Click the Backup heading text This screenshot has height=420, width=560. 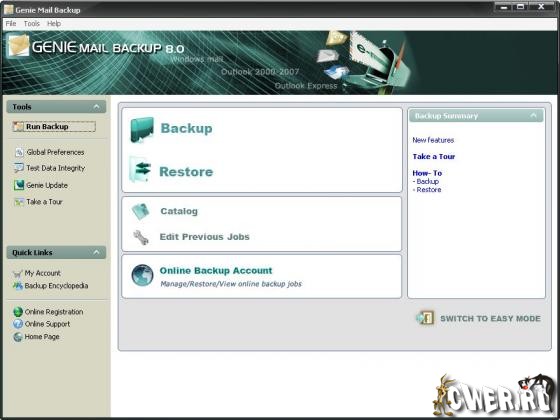[x=186, y=128]
